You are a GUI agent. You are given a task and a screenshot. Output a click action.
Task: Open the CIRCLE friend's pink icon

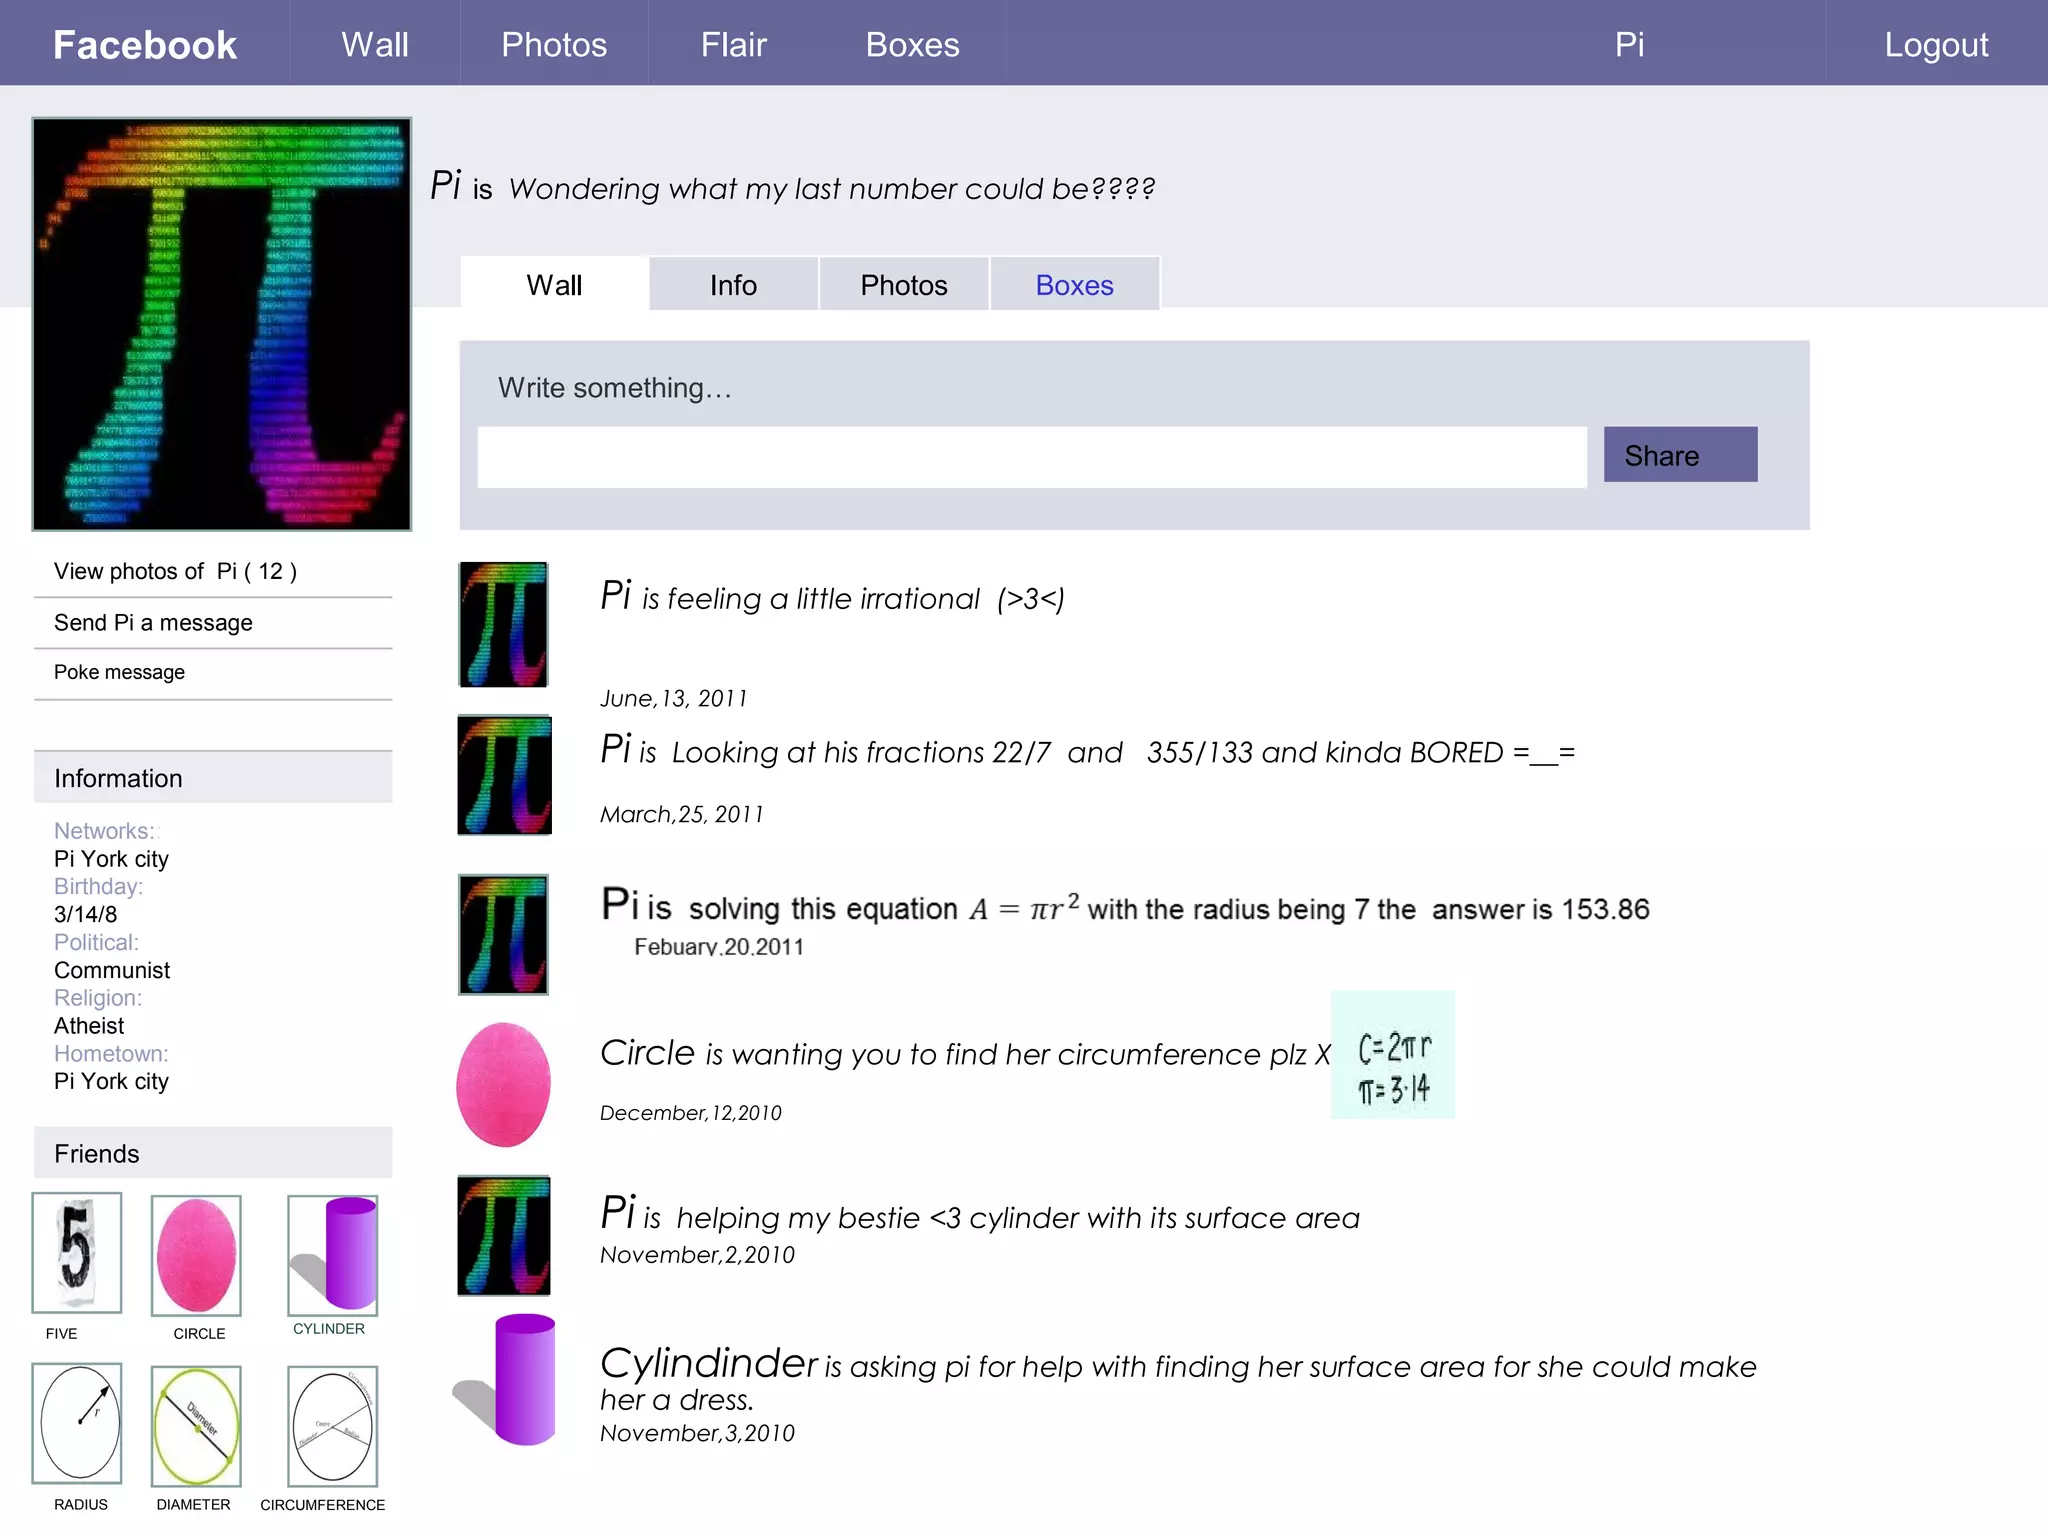[x=196, y=1255]
